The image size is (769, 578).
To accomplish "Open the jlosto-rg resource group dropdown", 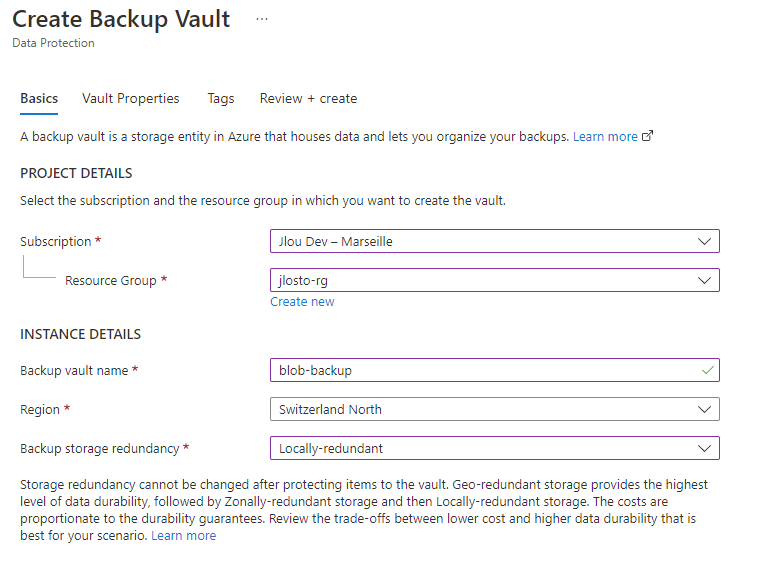I will click(494, 280).
